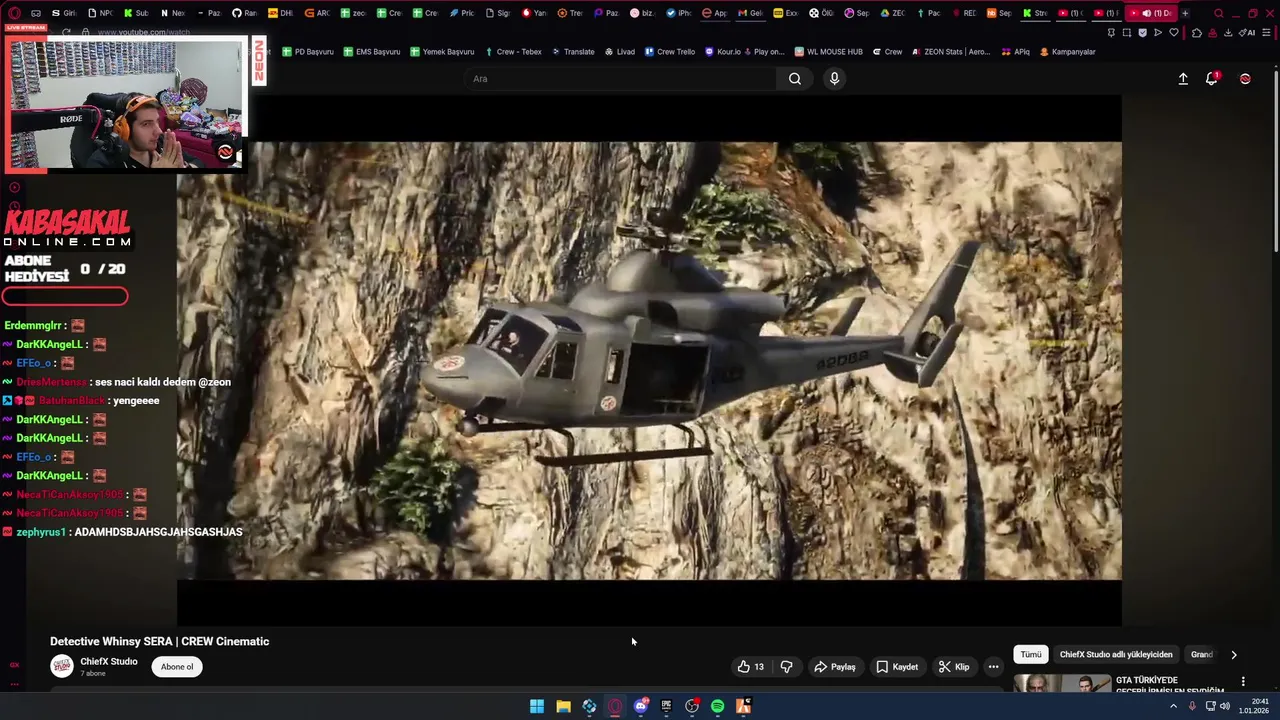Open the suggested video thumbnail 'GTA TÜRKİYE'DE'
Image resolution: width=1280 pixels, height=720 pixels.
pyautogui.click(x=1062, y=684)
